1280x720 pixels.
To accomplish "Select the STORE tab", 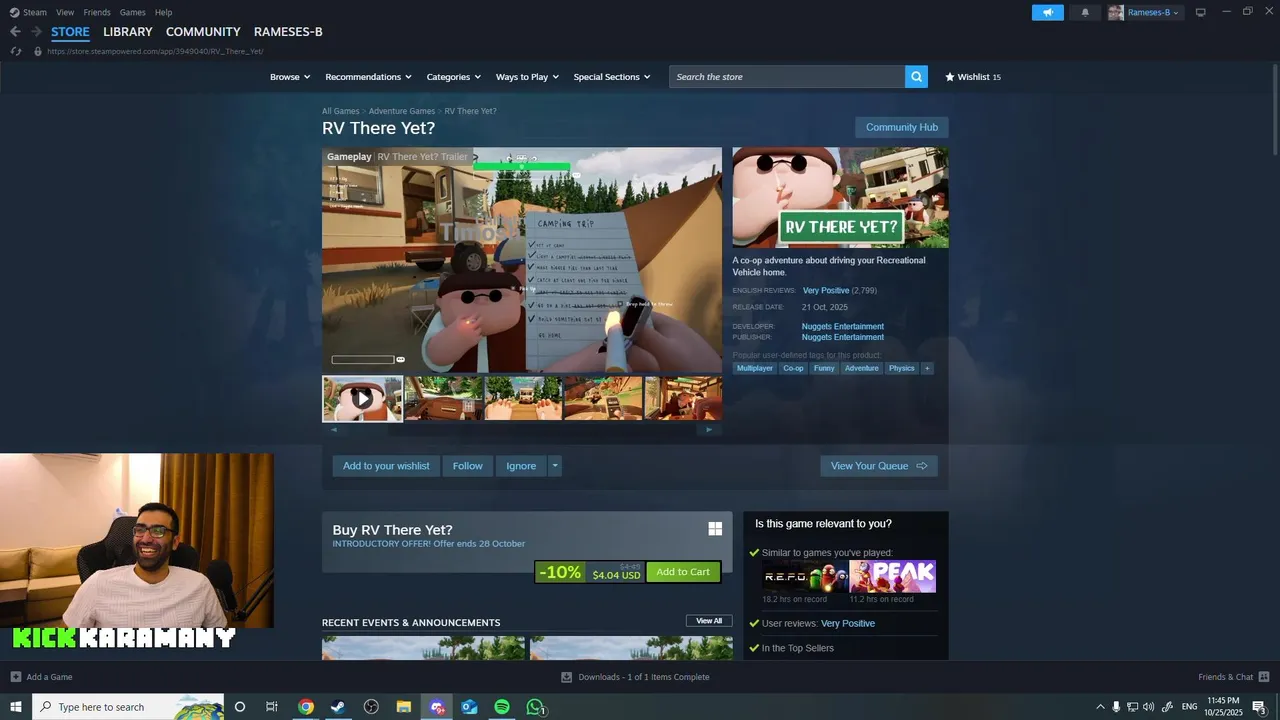I will coord(70,32).
